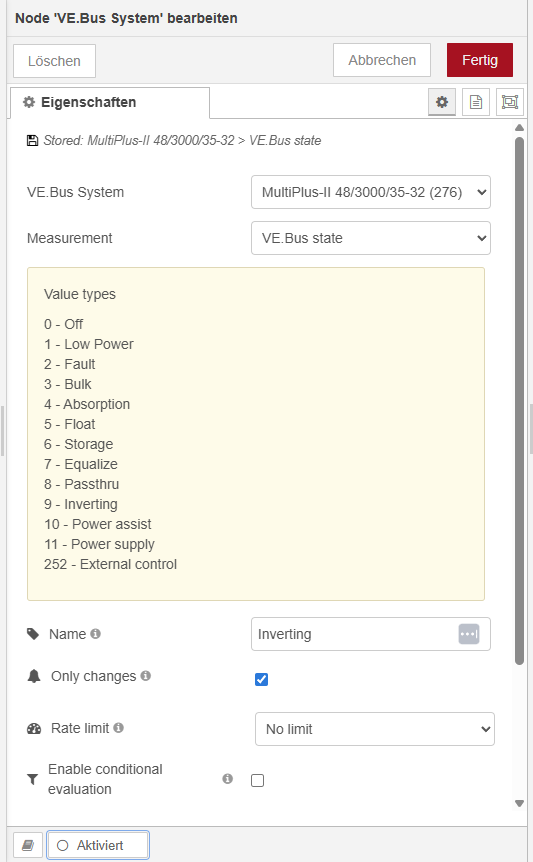Open the Rate limit dropdown
This screenshot has width=533, height=862.
(x=375, y=729)
